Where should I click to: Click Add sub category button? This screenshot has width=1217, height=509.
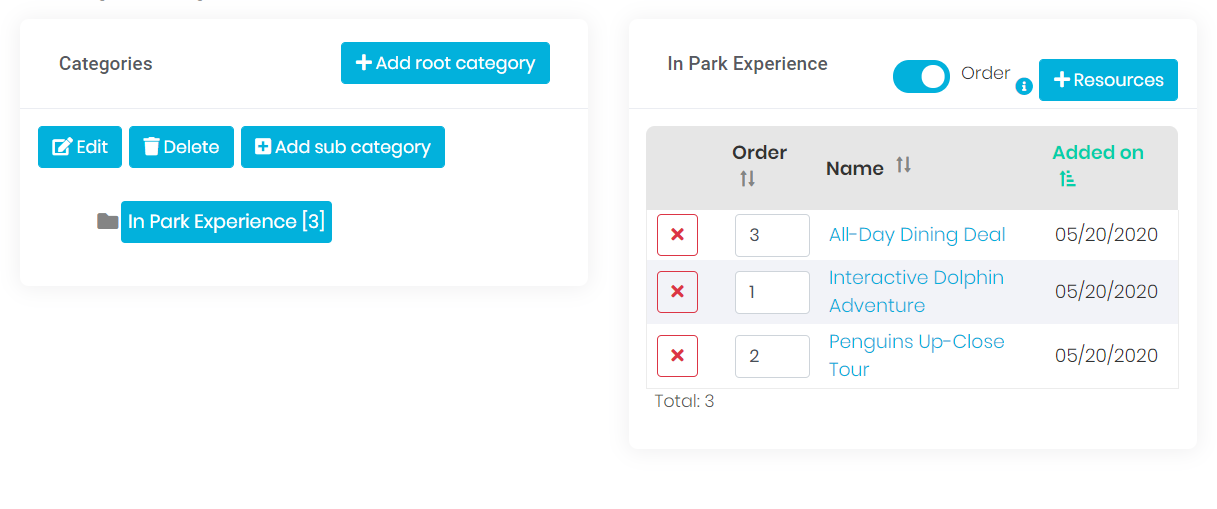pos(343,147)
